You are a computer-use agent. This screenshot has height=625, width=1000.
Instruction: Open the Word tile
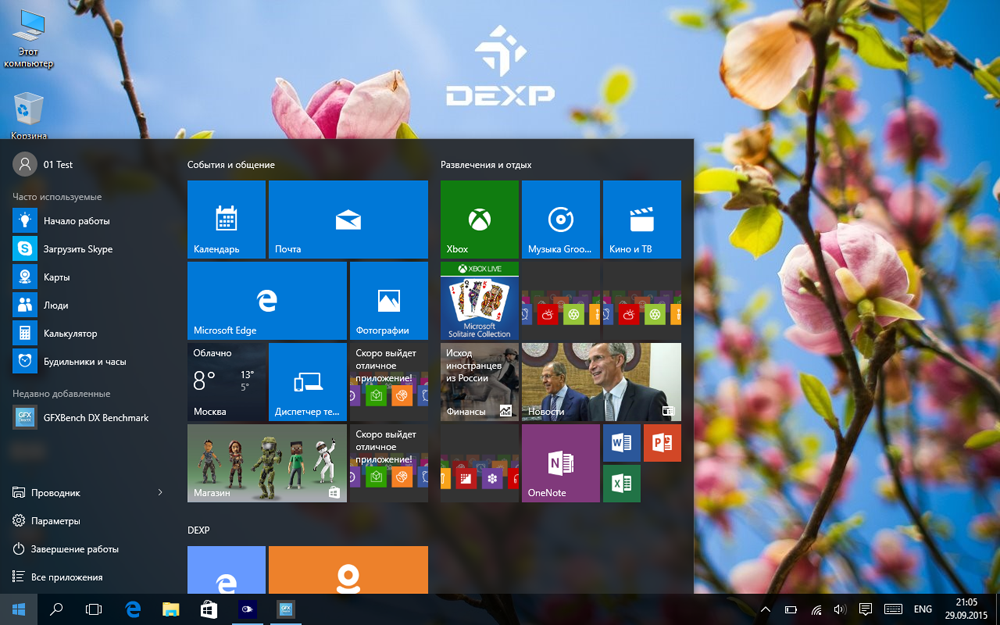[622, 443]
